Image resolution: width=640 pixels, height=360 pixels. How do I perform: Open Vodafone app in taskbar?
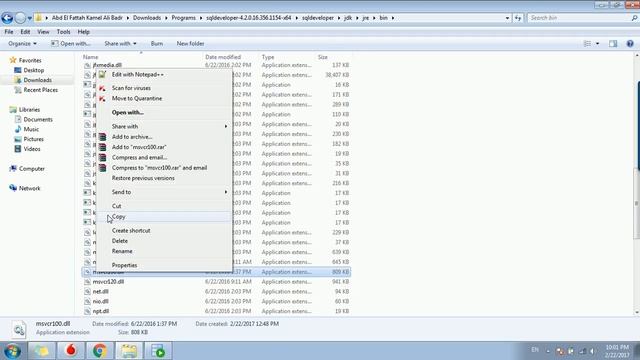tap(71, 351)
